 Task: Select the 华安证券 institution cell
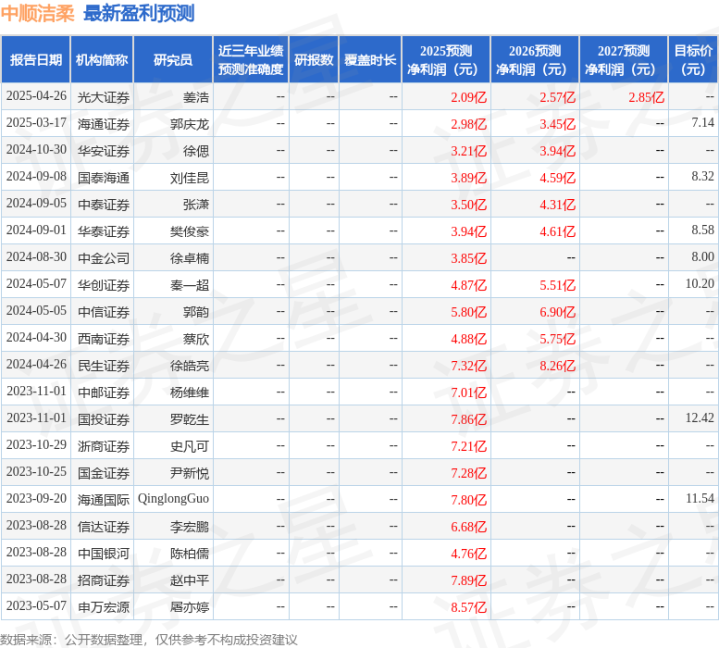(x=103, y=151)
